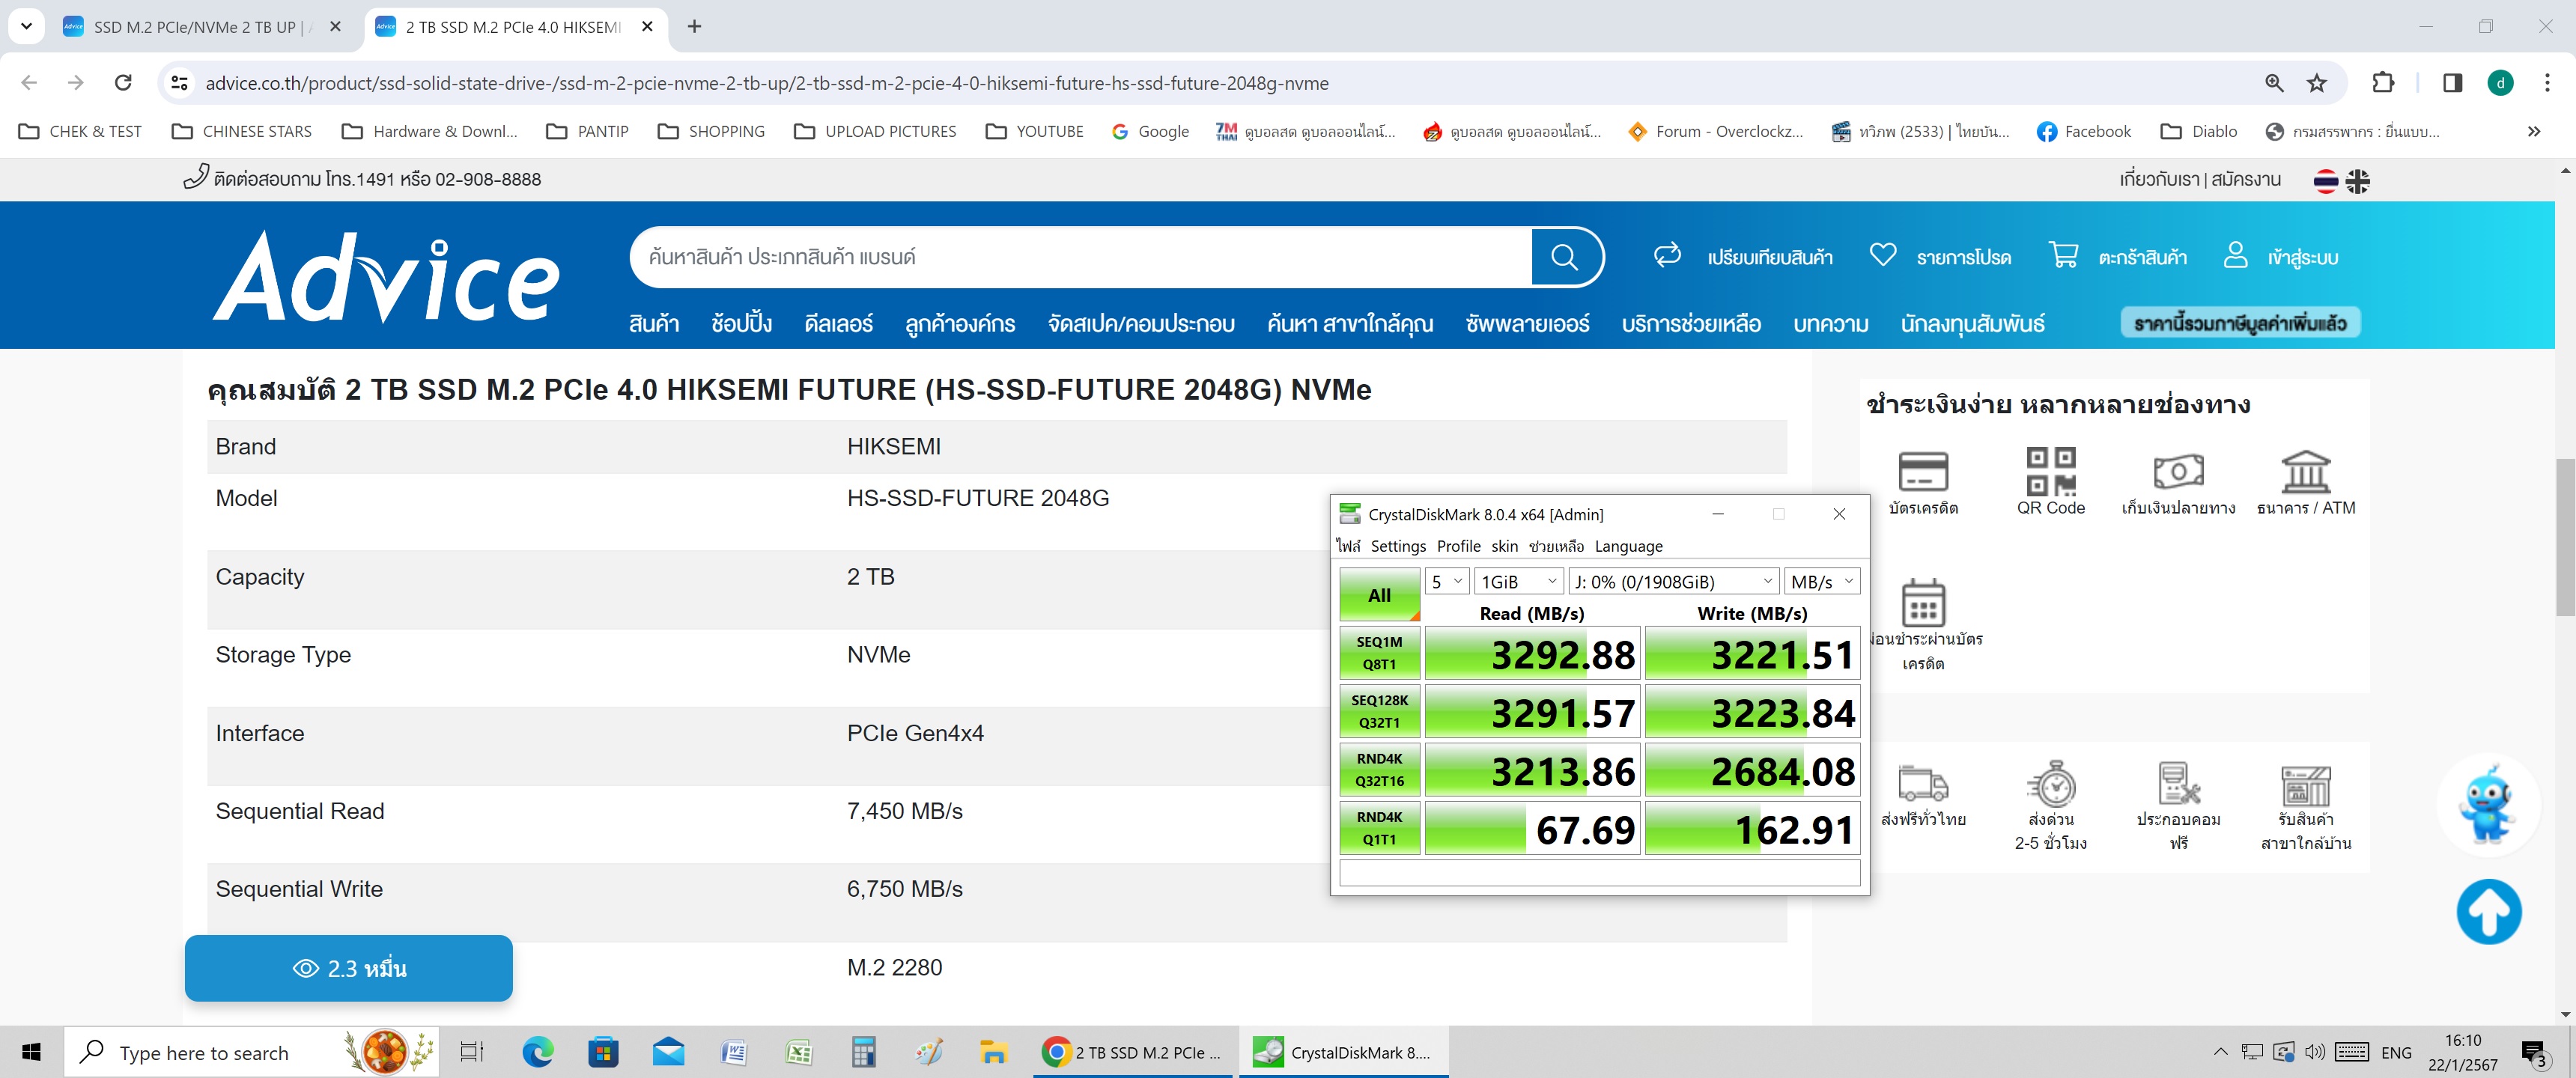Open Microsoft Edge from the taskbar
Viewport: 2576px width, 1078px height.
click(x=538, y=1052)
